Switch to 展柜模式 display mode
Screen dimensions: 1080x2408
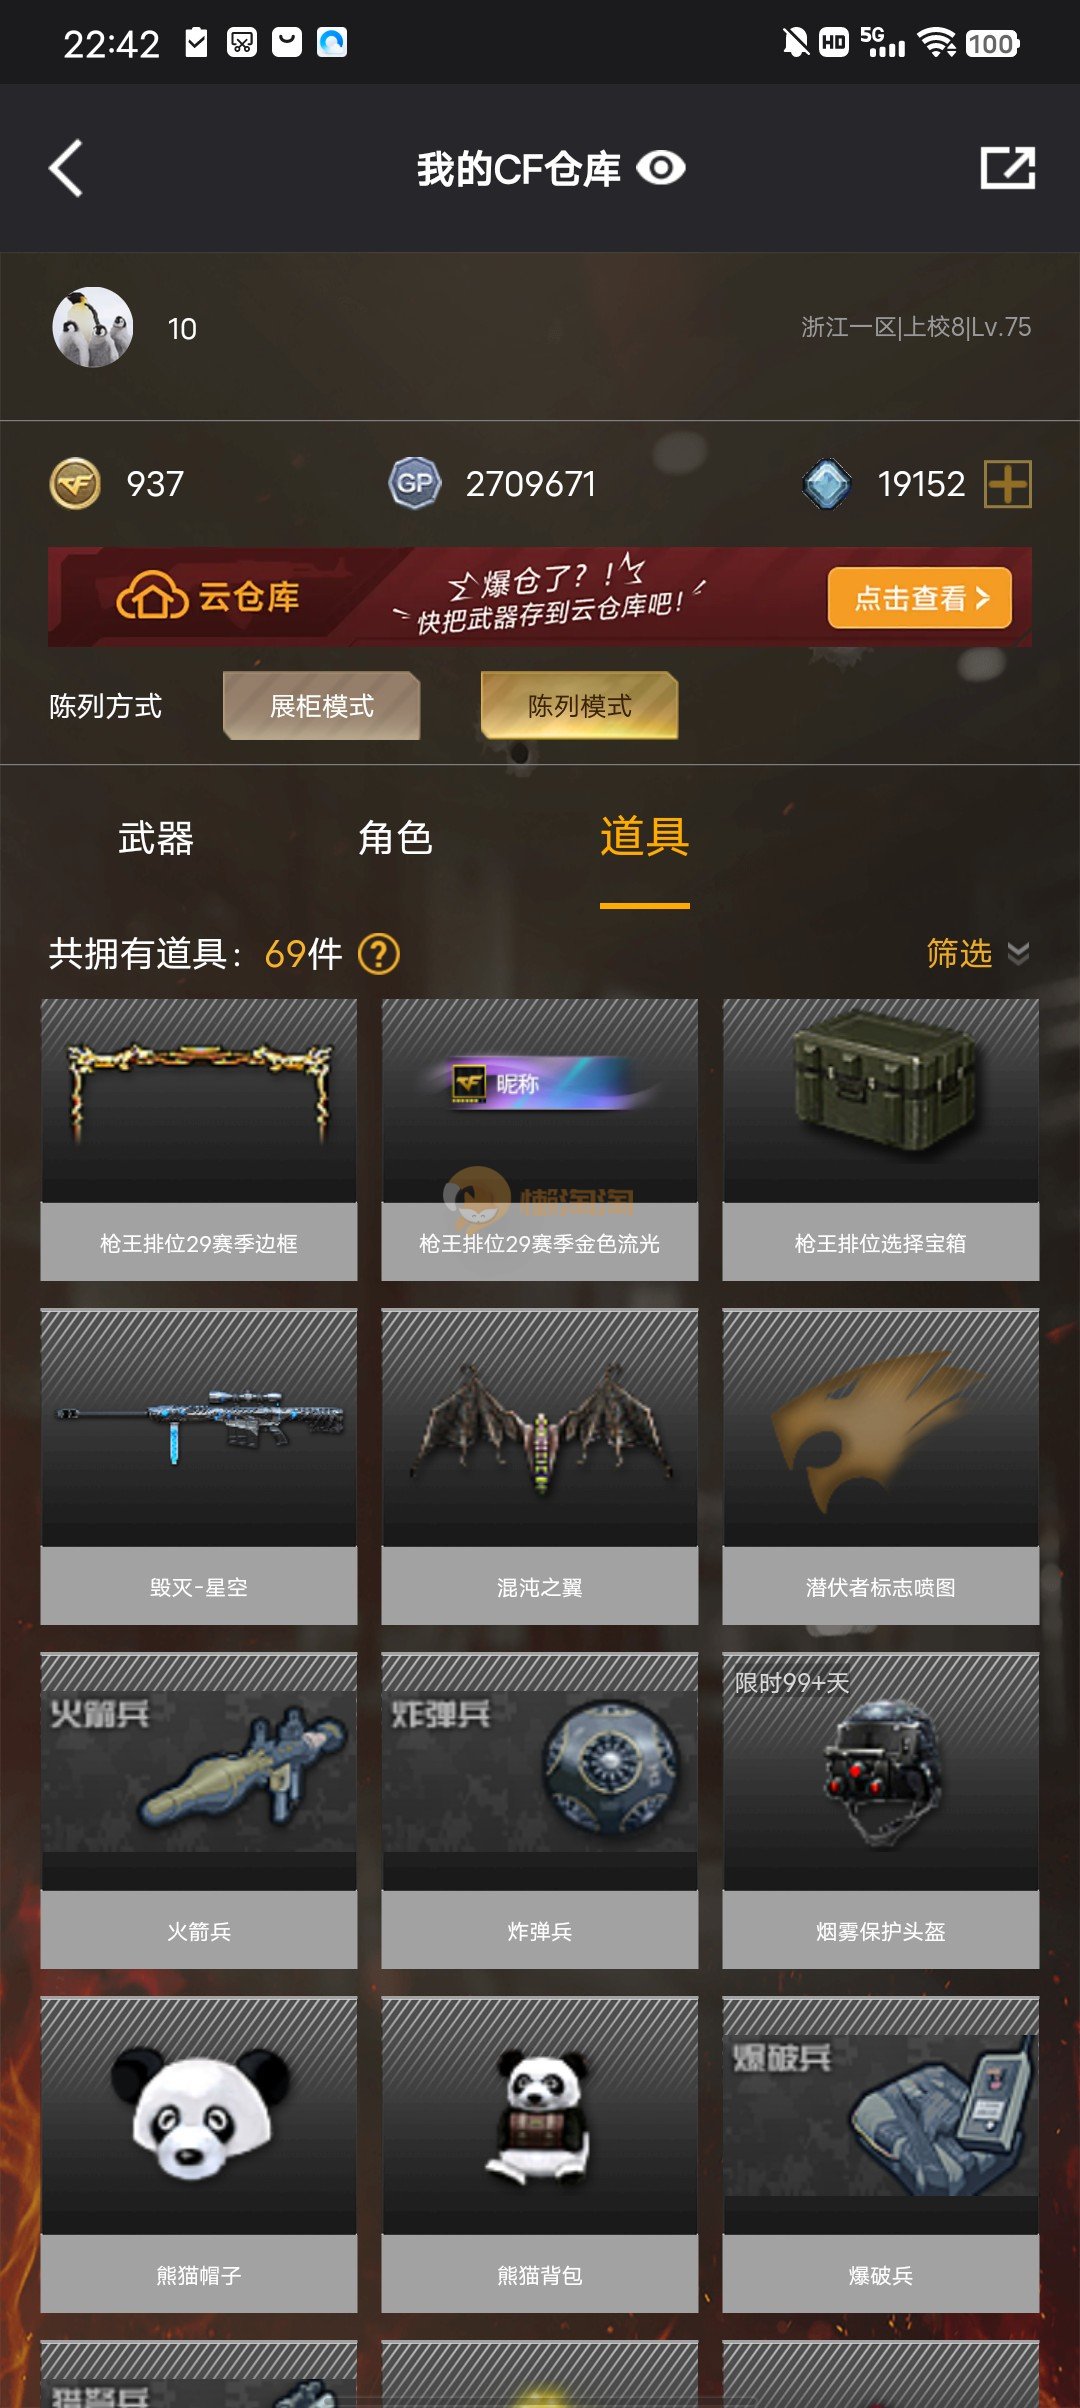point(321,706)
